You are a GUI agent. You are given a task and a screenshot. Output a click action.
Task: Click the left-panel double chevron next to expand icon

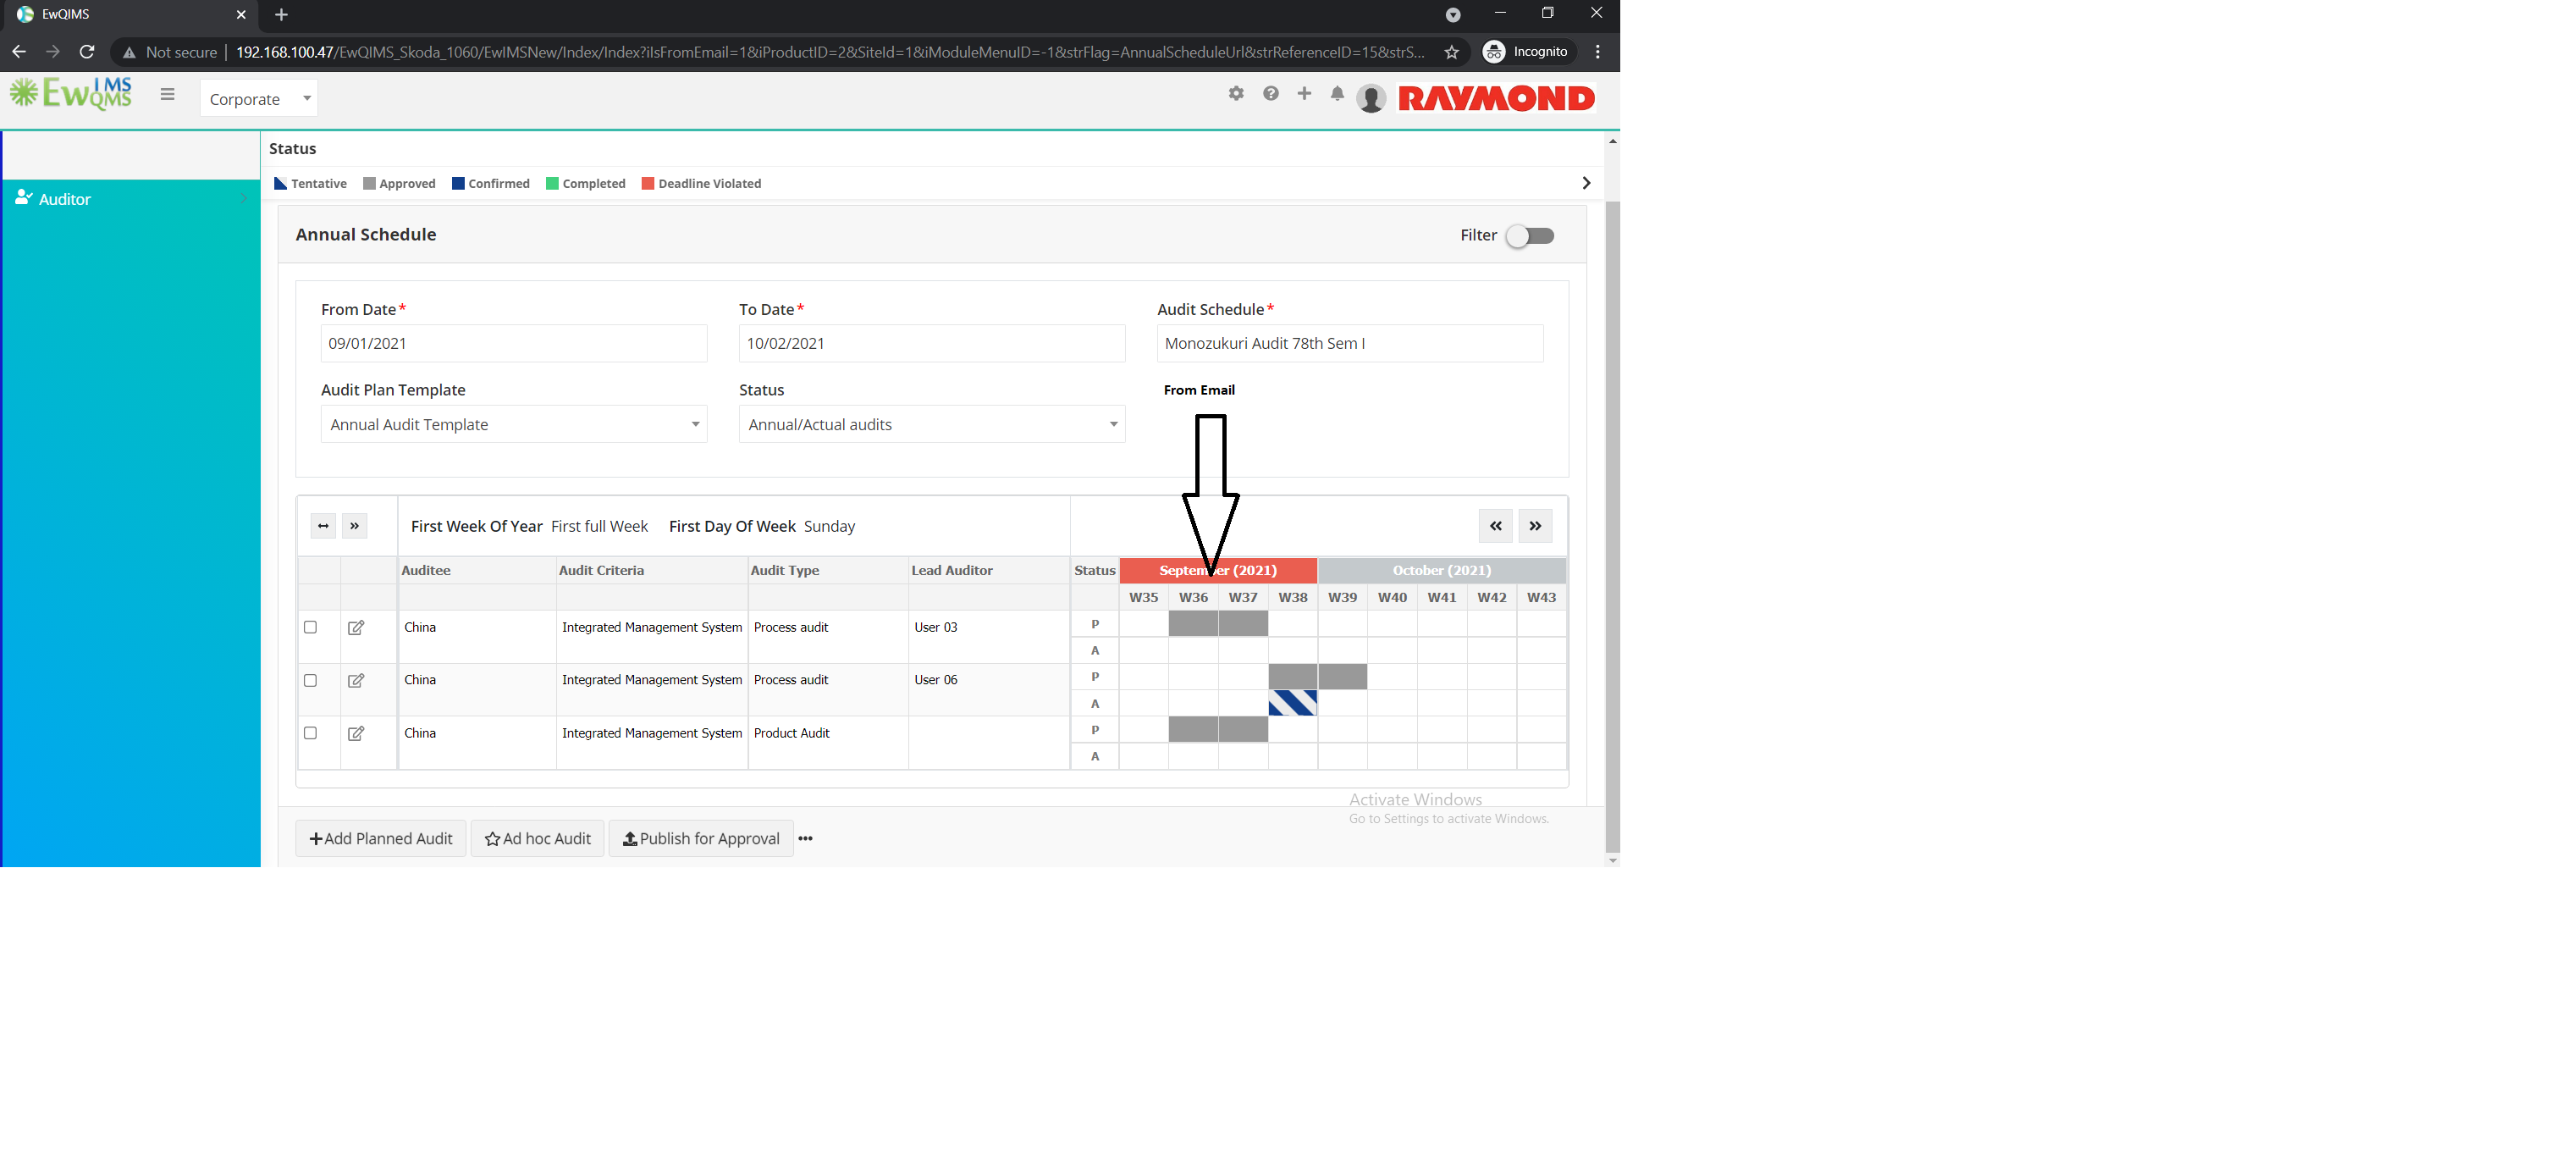point(354,526)
